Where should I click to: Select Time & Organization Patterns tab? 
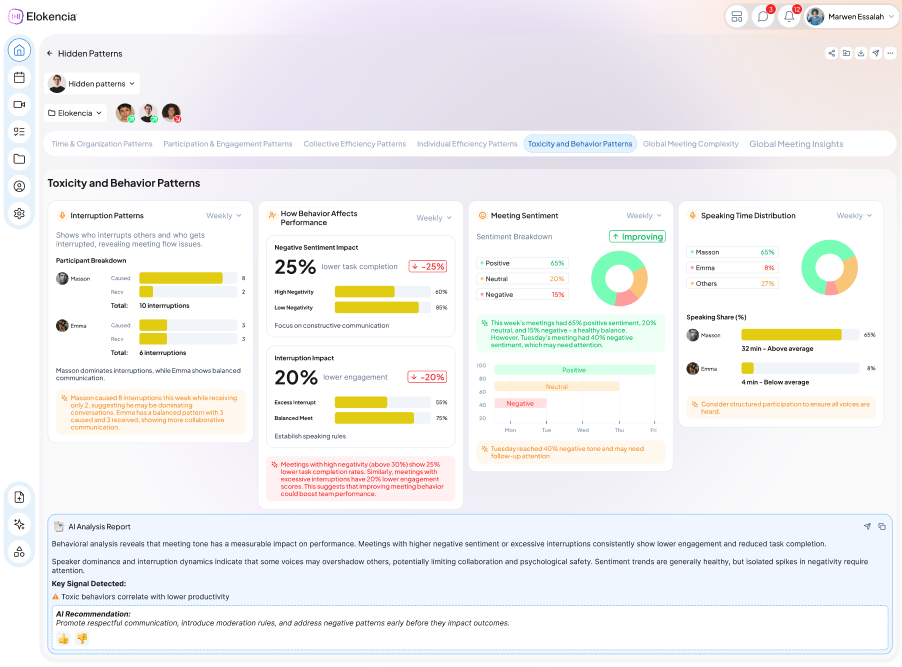(102, 144)
